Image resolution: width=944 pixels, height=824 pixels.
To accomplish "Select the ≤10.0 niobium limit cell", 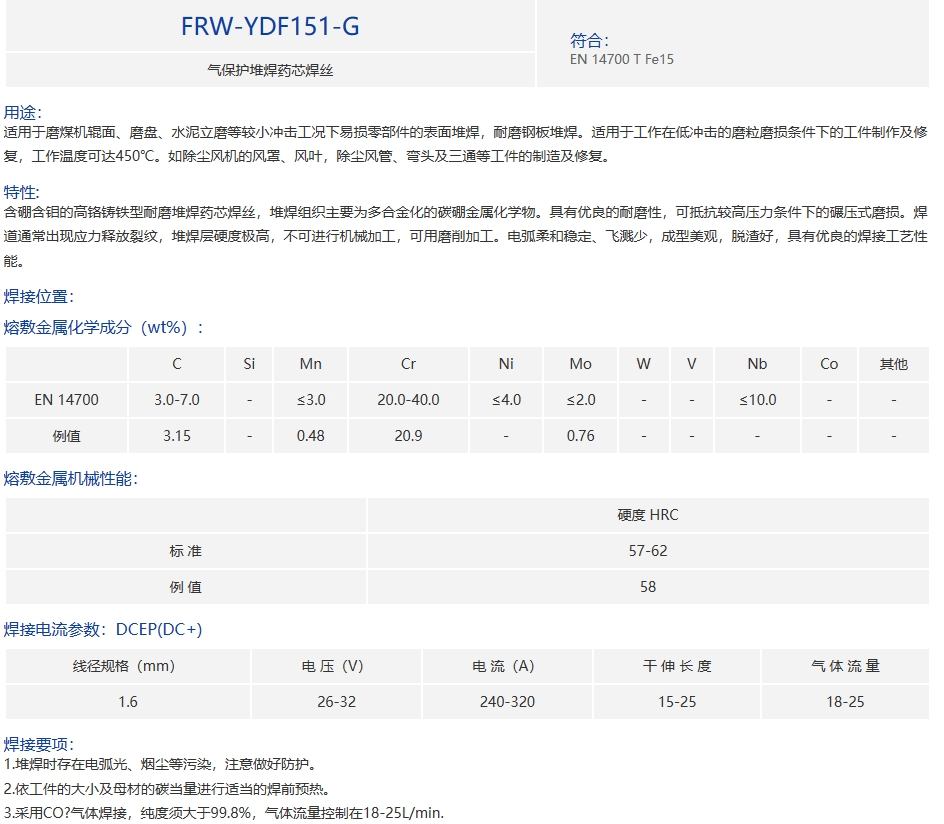I will [757, 400].
